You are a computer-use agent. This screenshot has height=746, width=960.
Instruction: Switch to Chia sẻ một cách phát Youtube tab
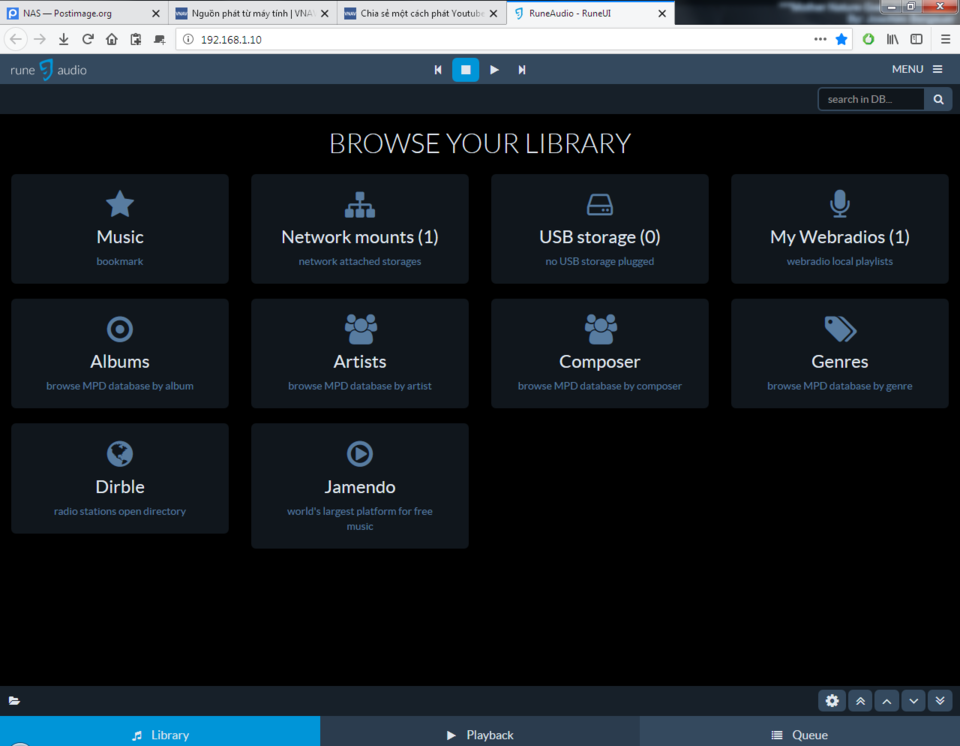(421, 13)
